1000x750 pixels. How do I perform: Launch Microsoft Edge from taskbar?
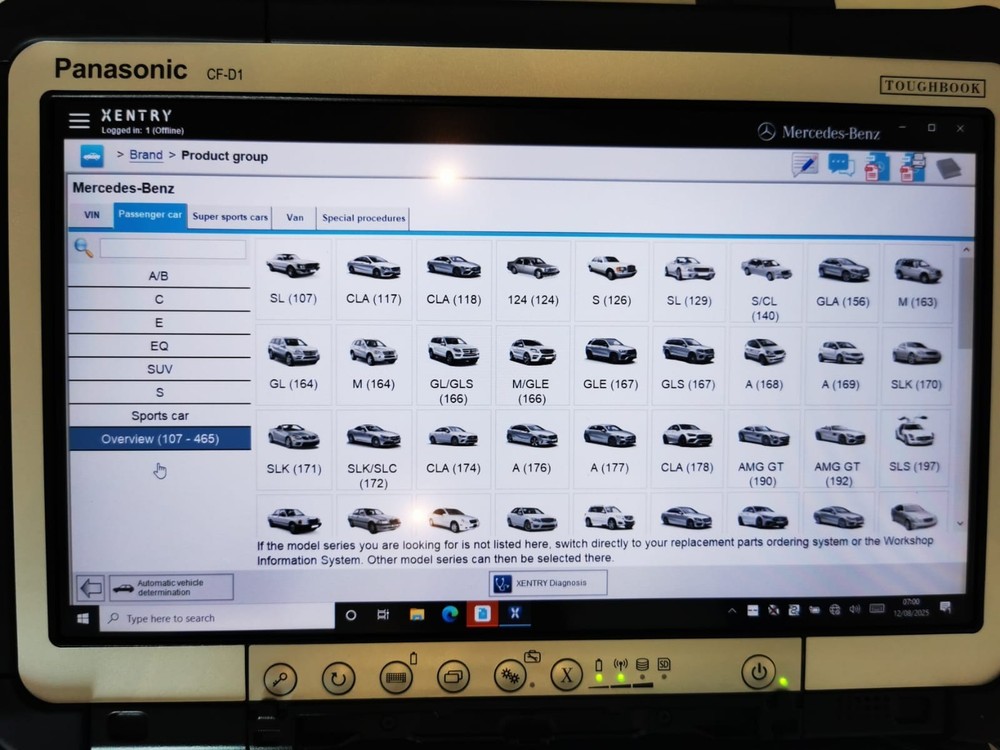click(450, 614)
